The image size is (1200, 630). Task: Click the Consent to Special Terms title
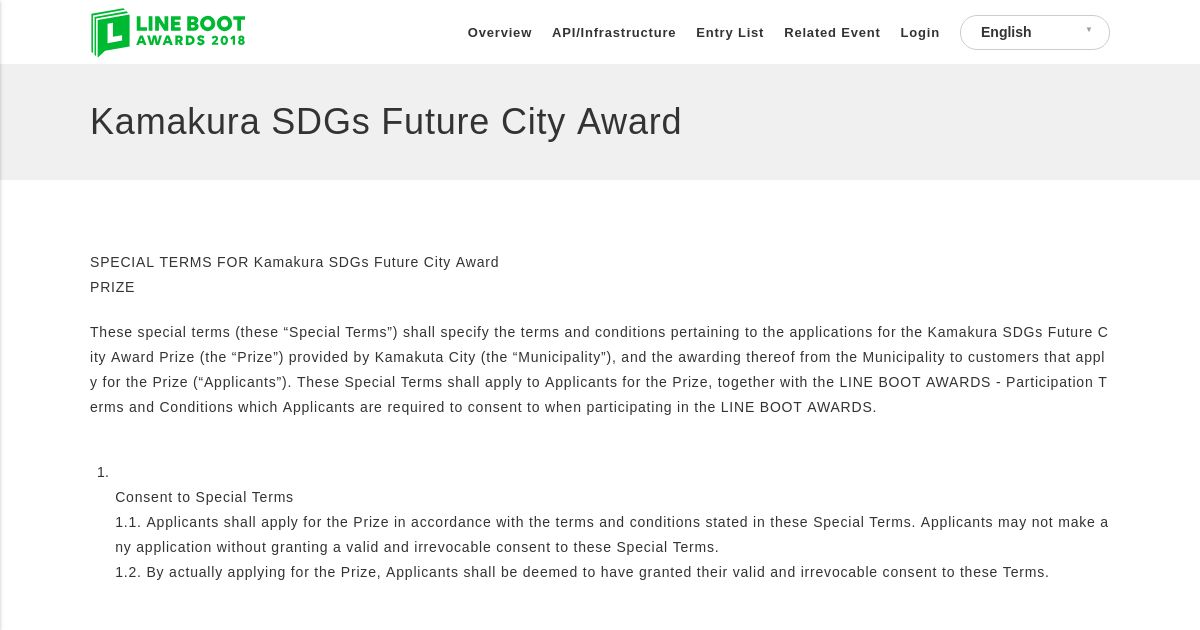[x=204, y=497]
